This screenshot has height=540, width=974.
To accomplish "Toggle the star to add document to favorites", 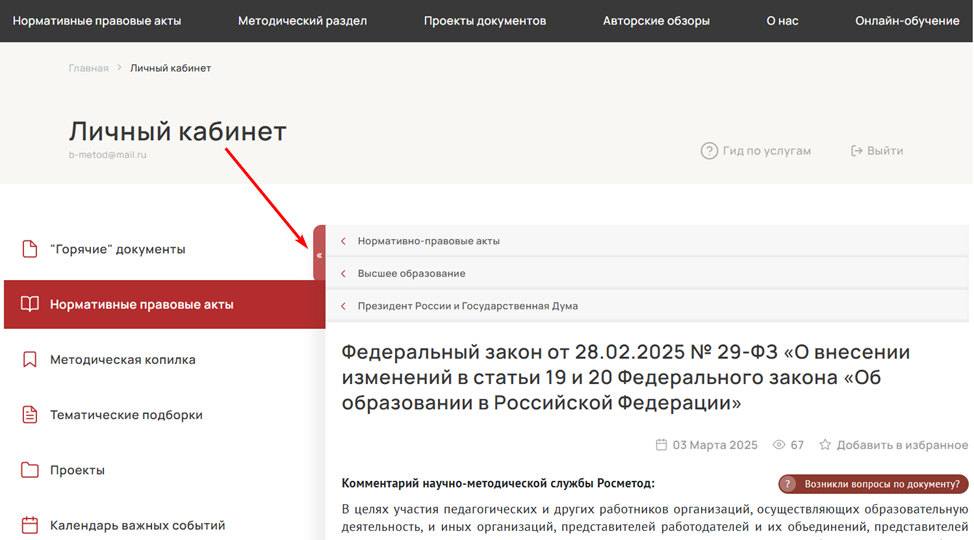I will 825,445.
